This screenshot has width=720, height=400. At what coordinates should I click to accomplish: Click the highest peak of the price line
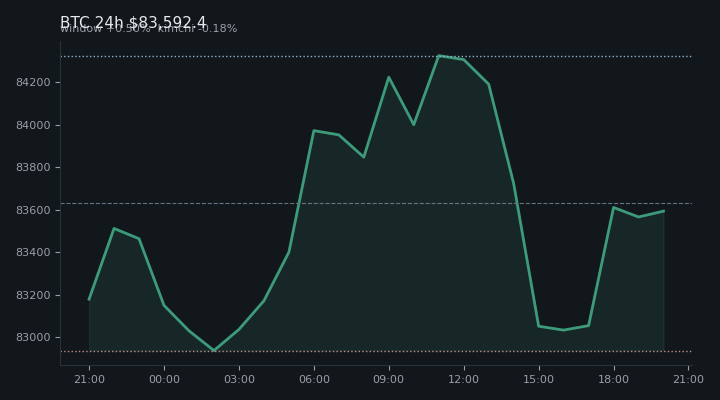click(439, 56)
